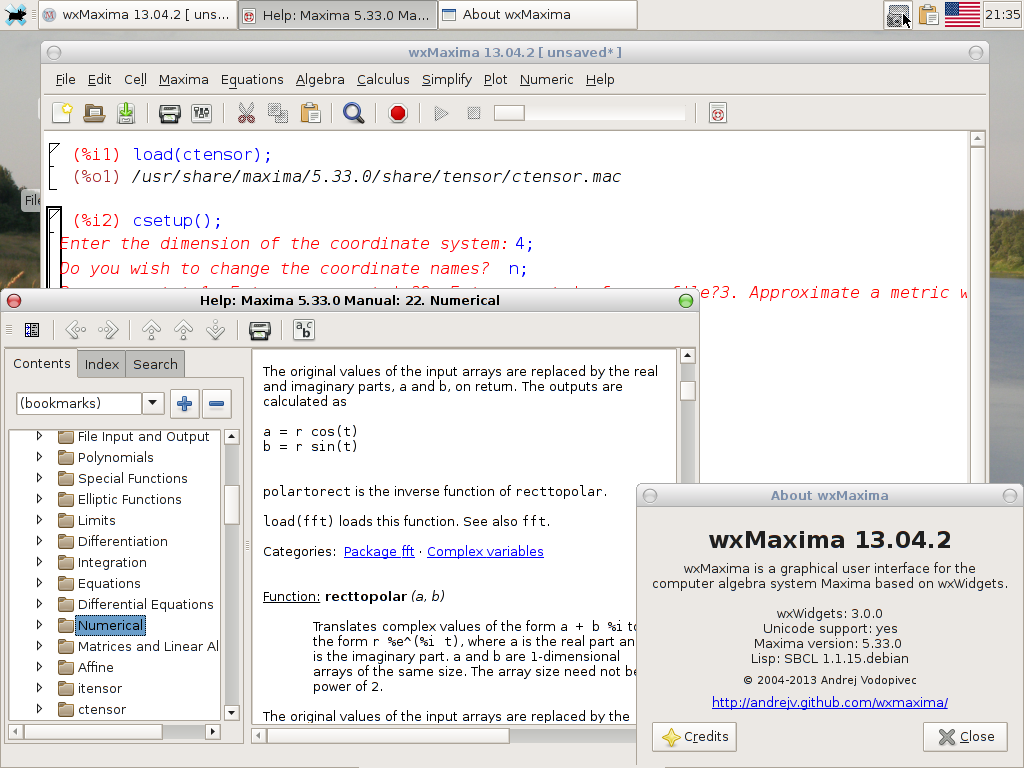Switch to the Index tab

coord(102,364)
